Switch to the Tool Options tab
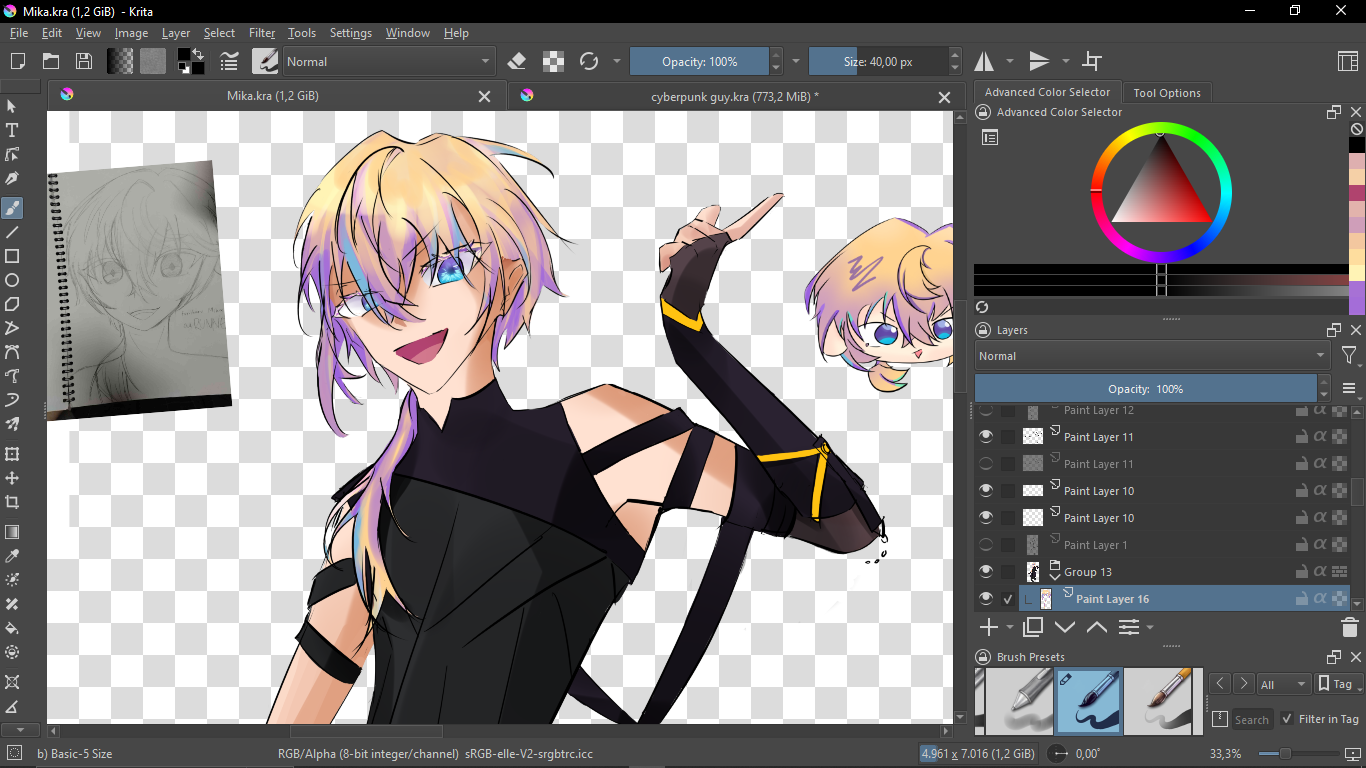This screenshot has width=1366, height=768. point(1166,93)
